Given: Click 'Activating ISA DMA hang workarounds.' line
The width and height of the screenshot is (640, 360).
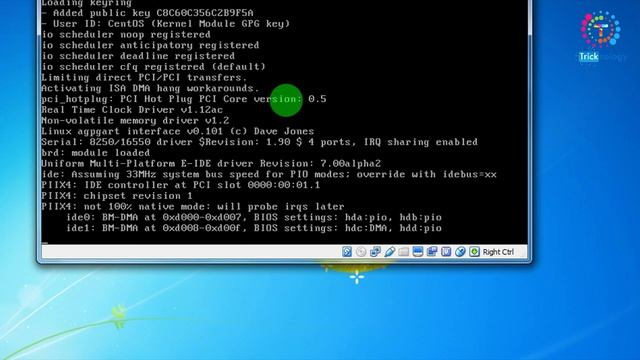Looking at the screenshot, I should [150, 88].
